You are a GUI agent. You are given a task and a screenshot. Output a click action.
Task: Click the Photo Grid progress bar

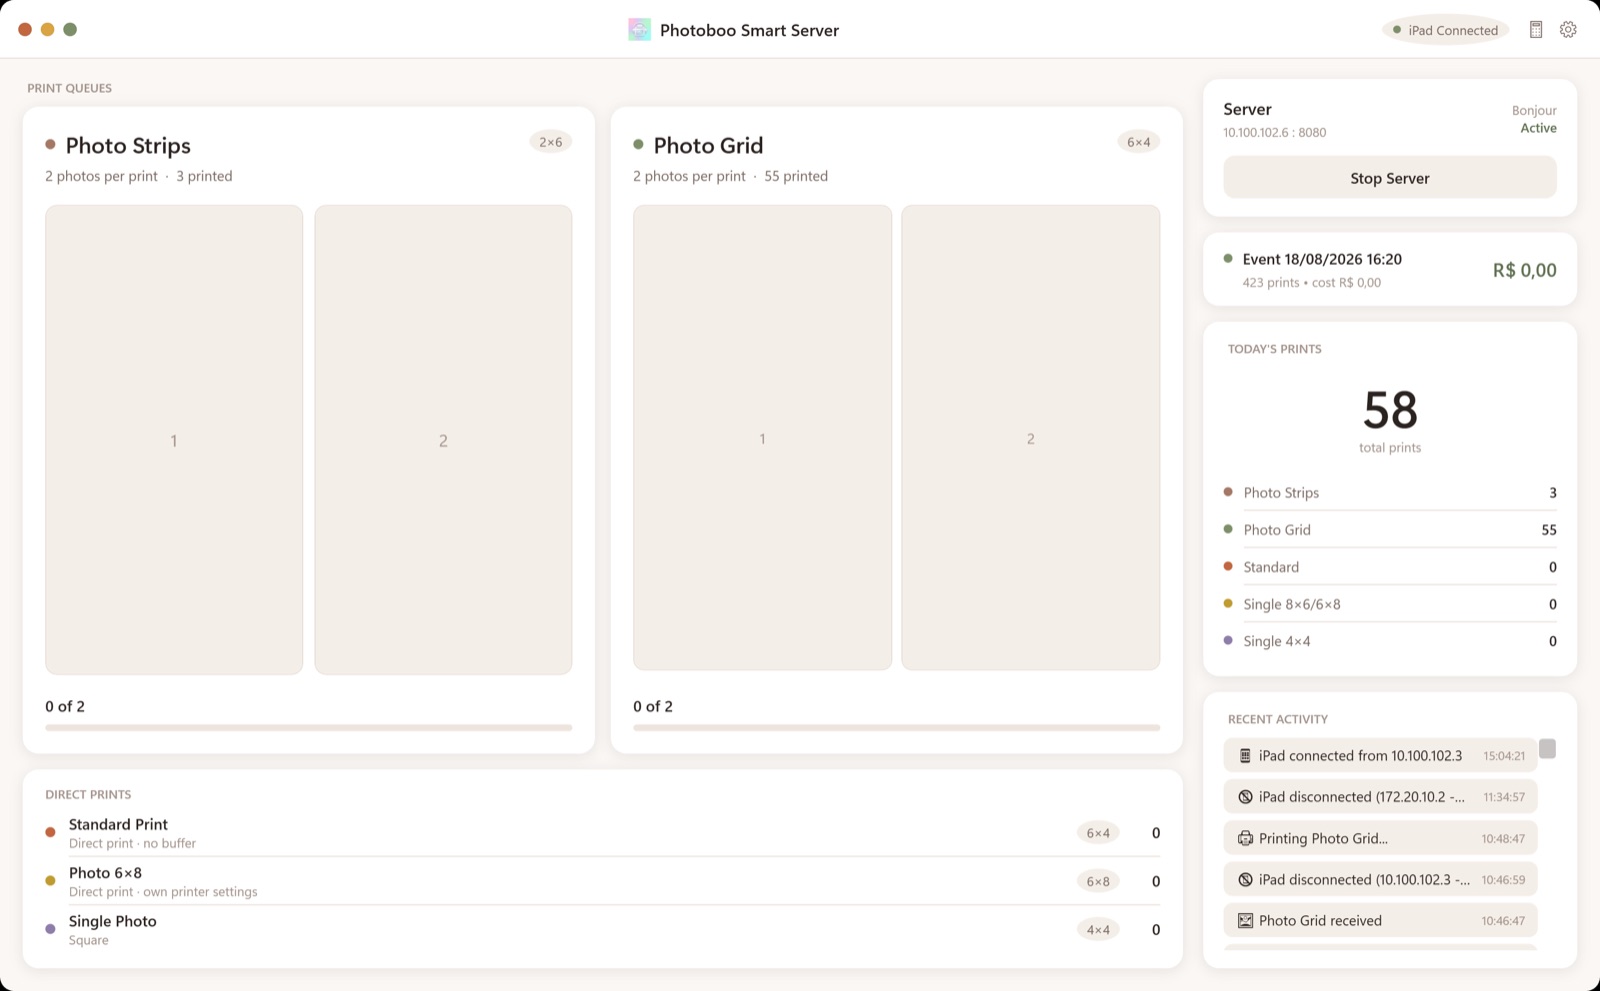(896, 728)
